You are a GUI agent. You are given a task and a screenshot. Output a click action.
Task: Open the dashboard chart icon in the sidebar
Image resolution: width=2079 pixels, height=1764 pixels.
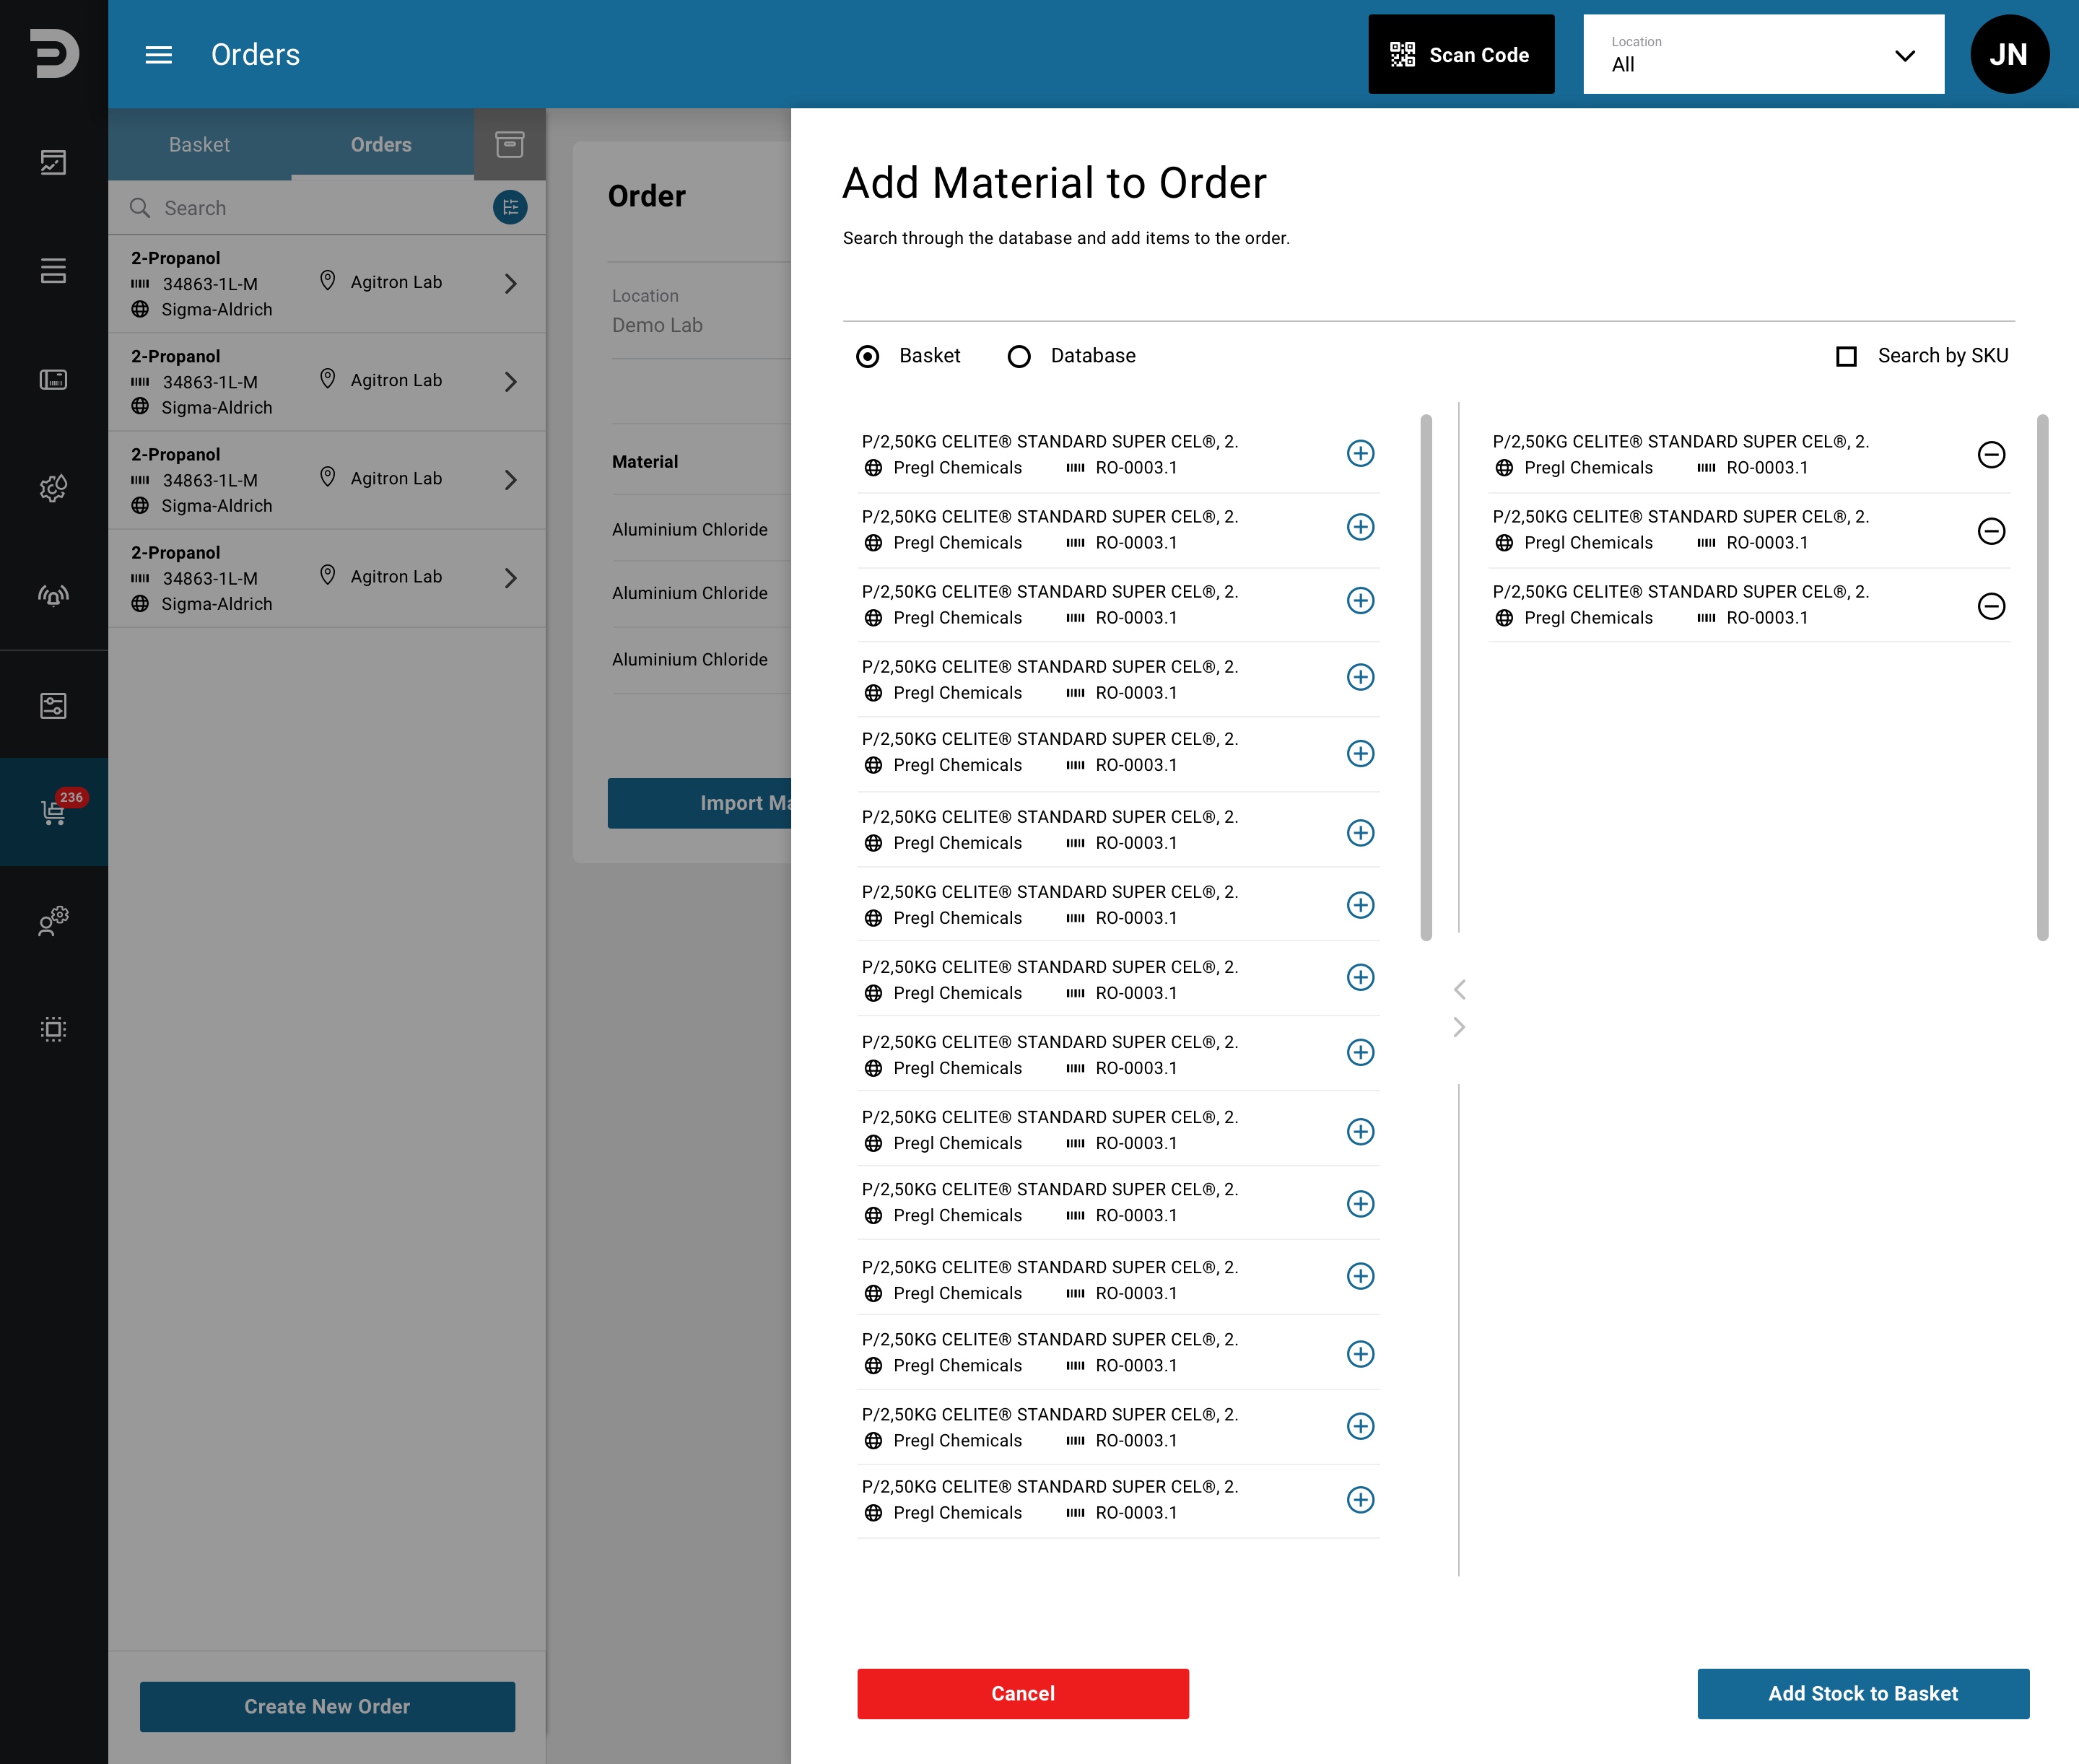tap(54, 162)
